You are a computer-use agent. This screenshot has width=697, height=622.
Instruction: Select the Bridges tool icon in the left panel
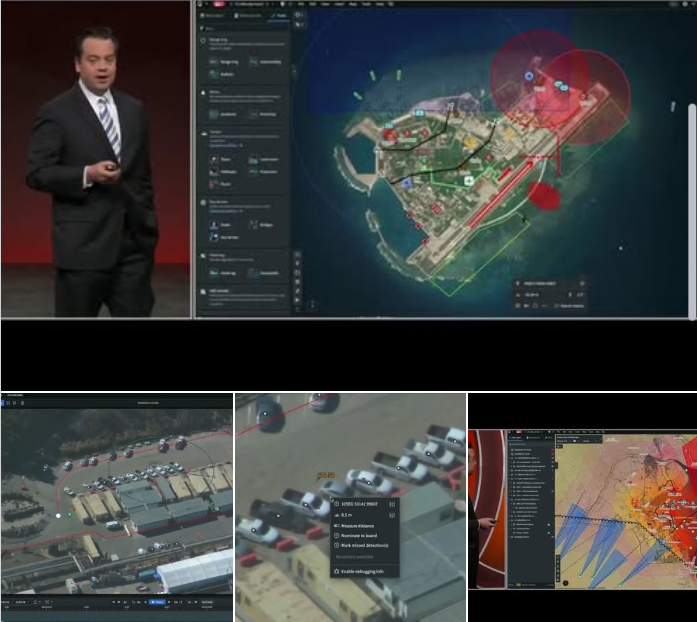(x=254, y=226)
